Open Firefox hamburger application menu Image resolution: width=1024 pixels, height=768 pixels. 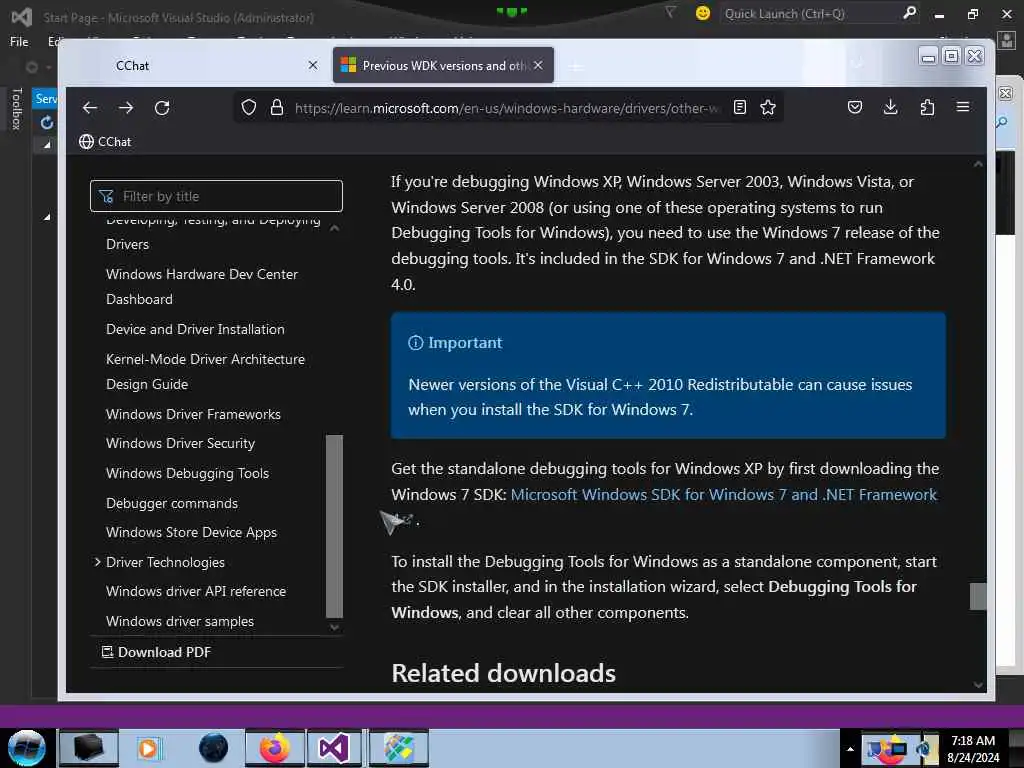[x=963, y=106]
